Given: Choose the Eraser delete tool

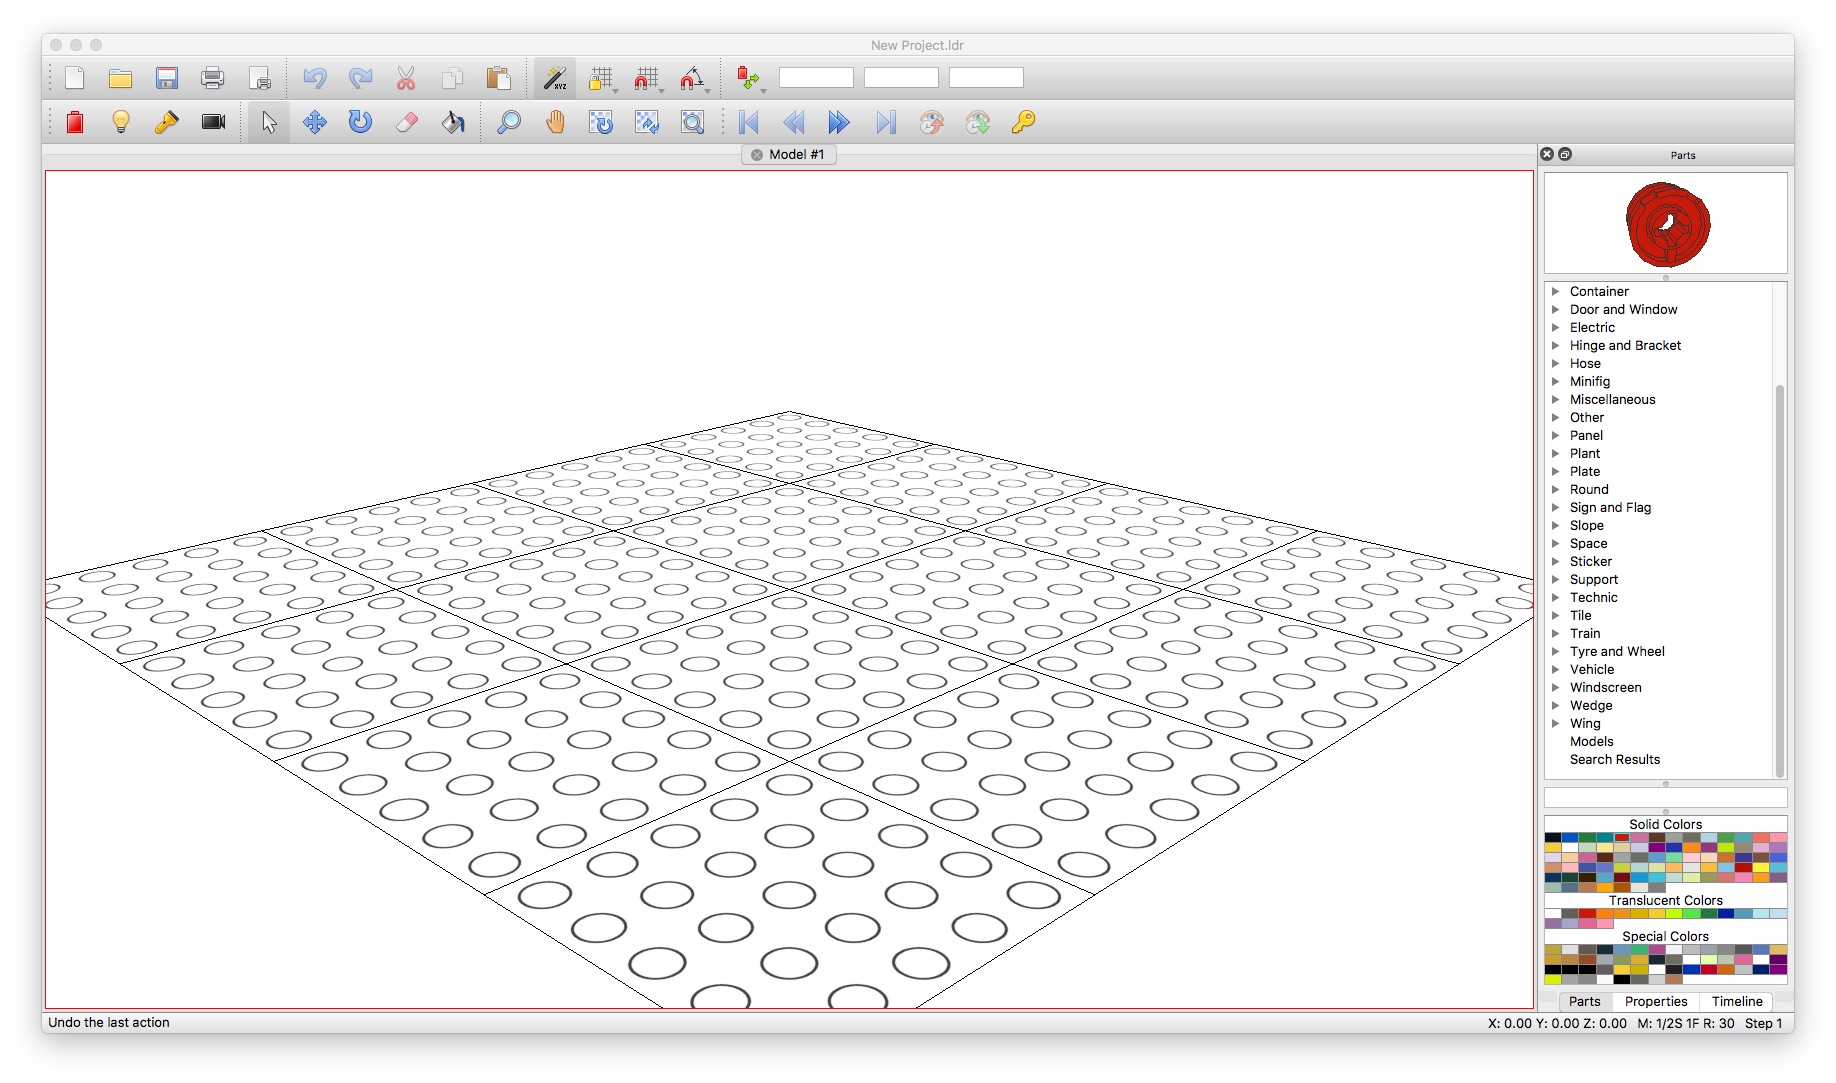Looking at the screenshot, I should point(406,122).
